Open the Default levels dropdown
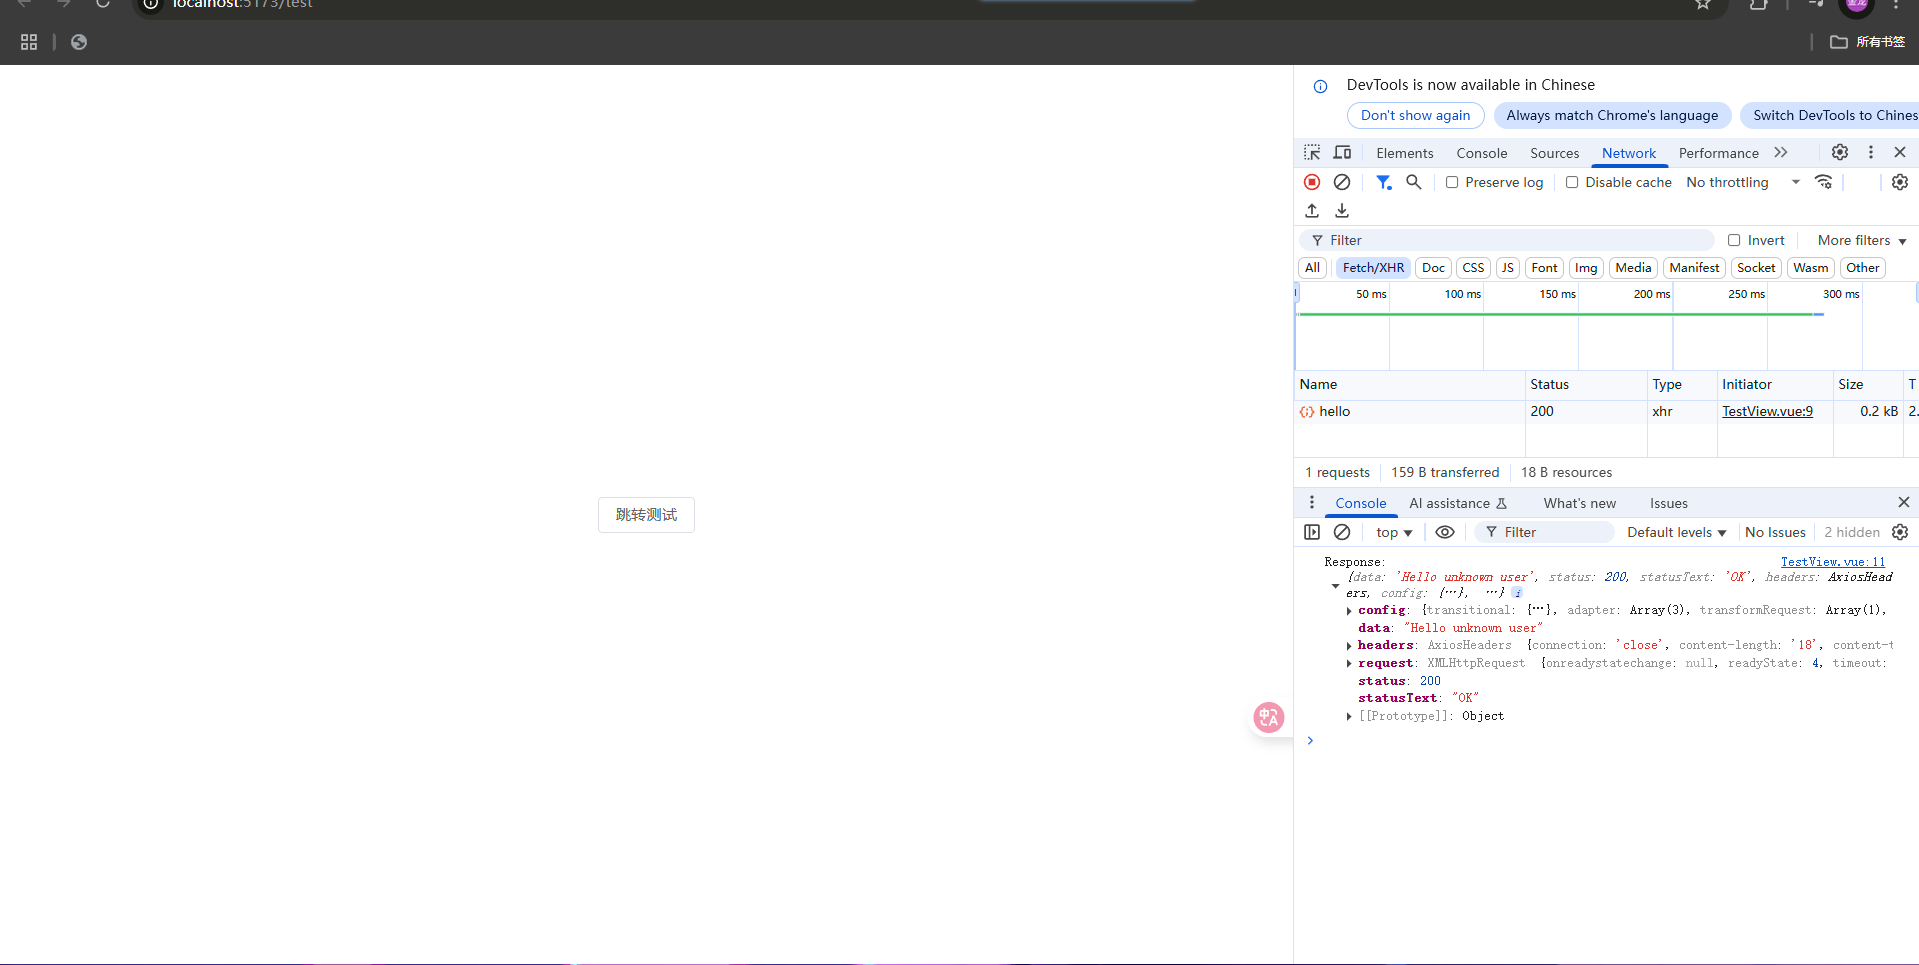The image size is (1919, 965). (1677, 533)
